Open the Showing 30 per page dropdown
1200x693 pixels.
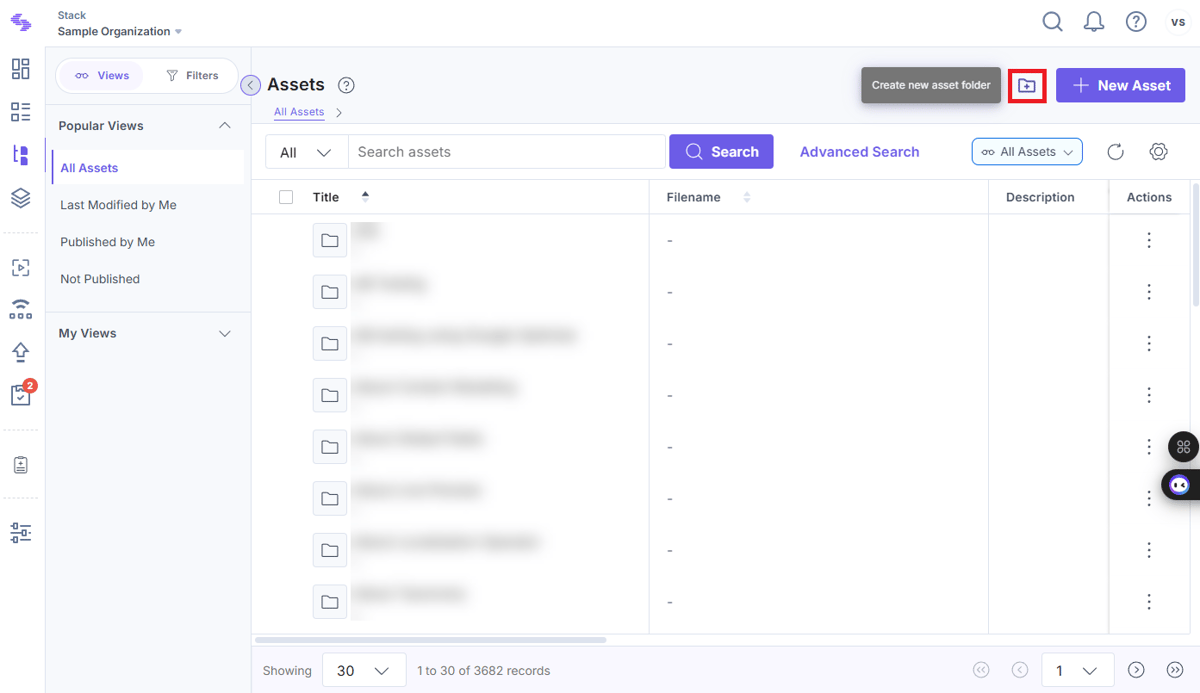tap(364, 670)
